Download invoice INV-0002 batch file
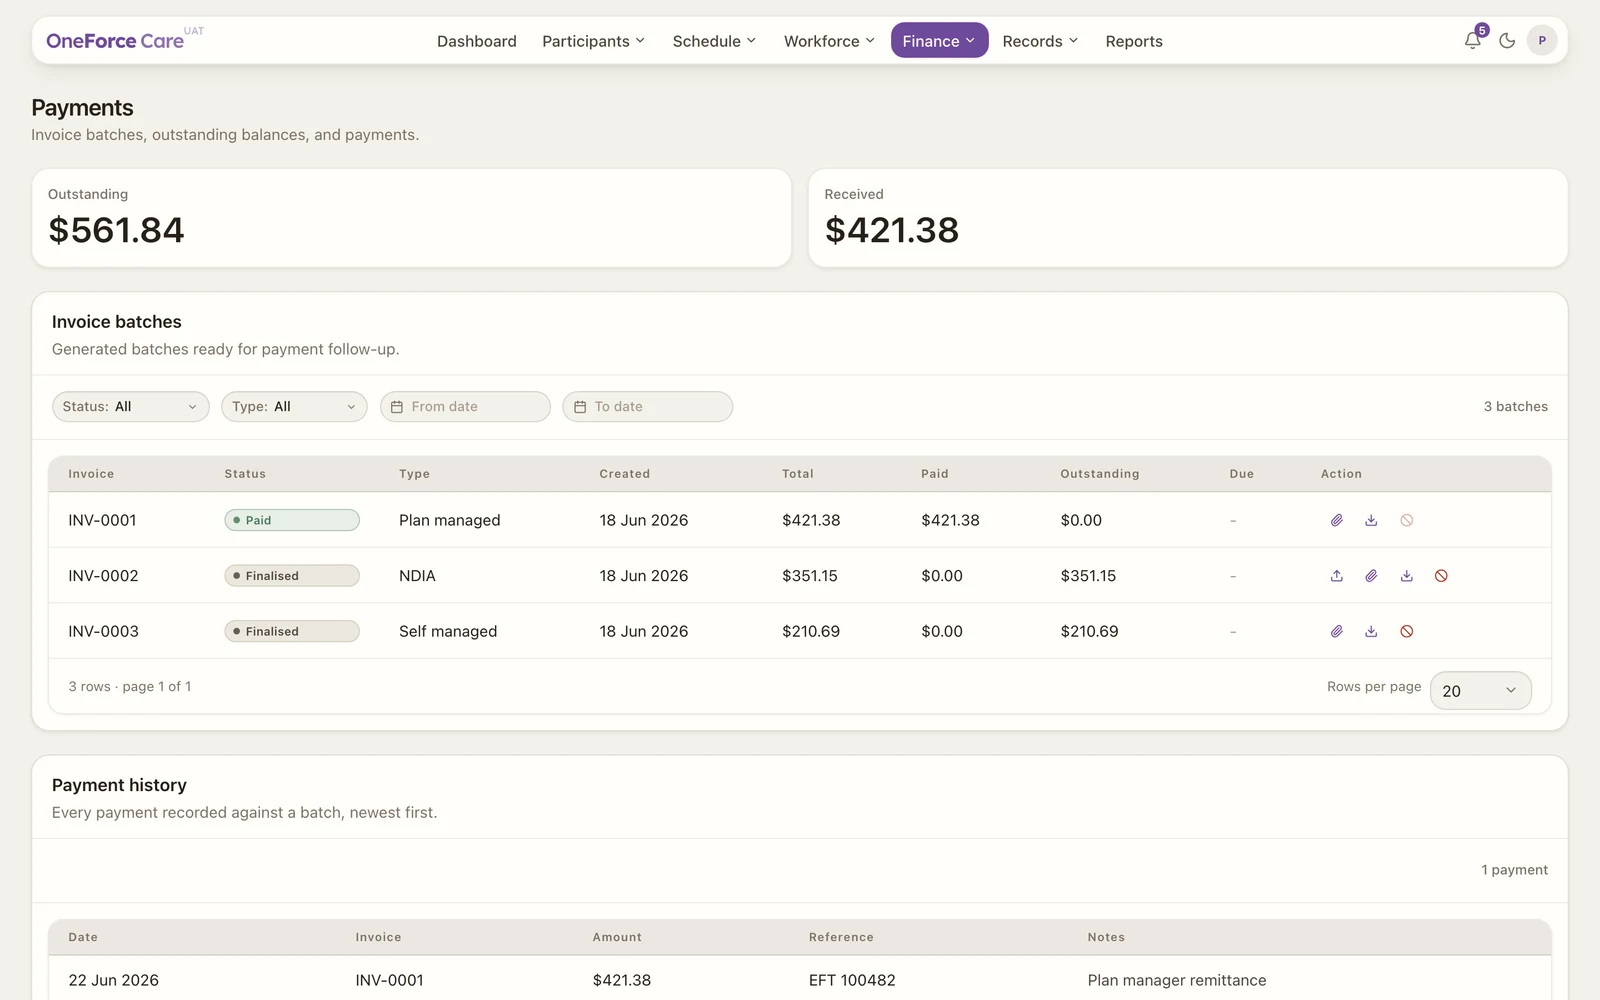Screen dimensions: 1600x1000 1406,576
